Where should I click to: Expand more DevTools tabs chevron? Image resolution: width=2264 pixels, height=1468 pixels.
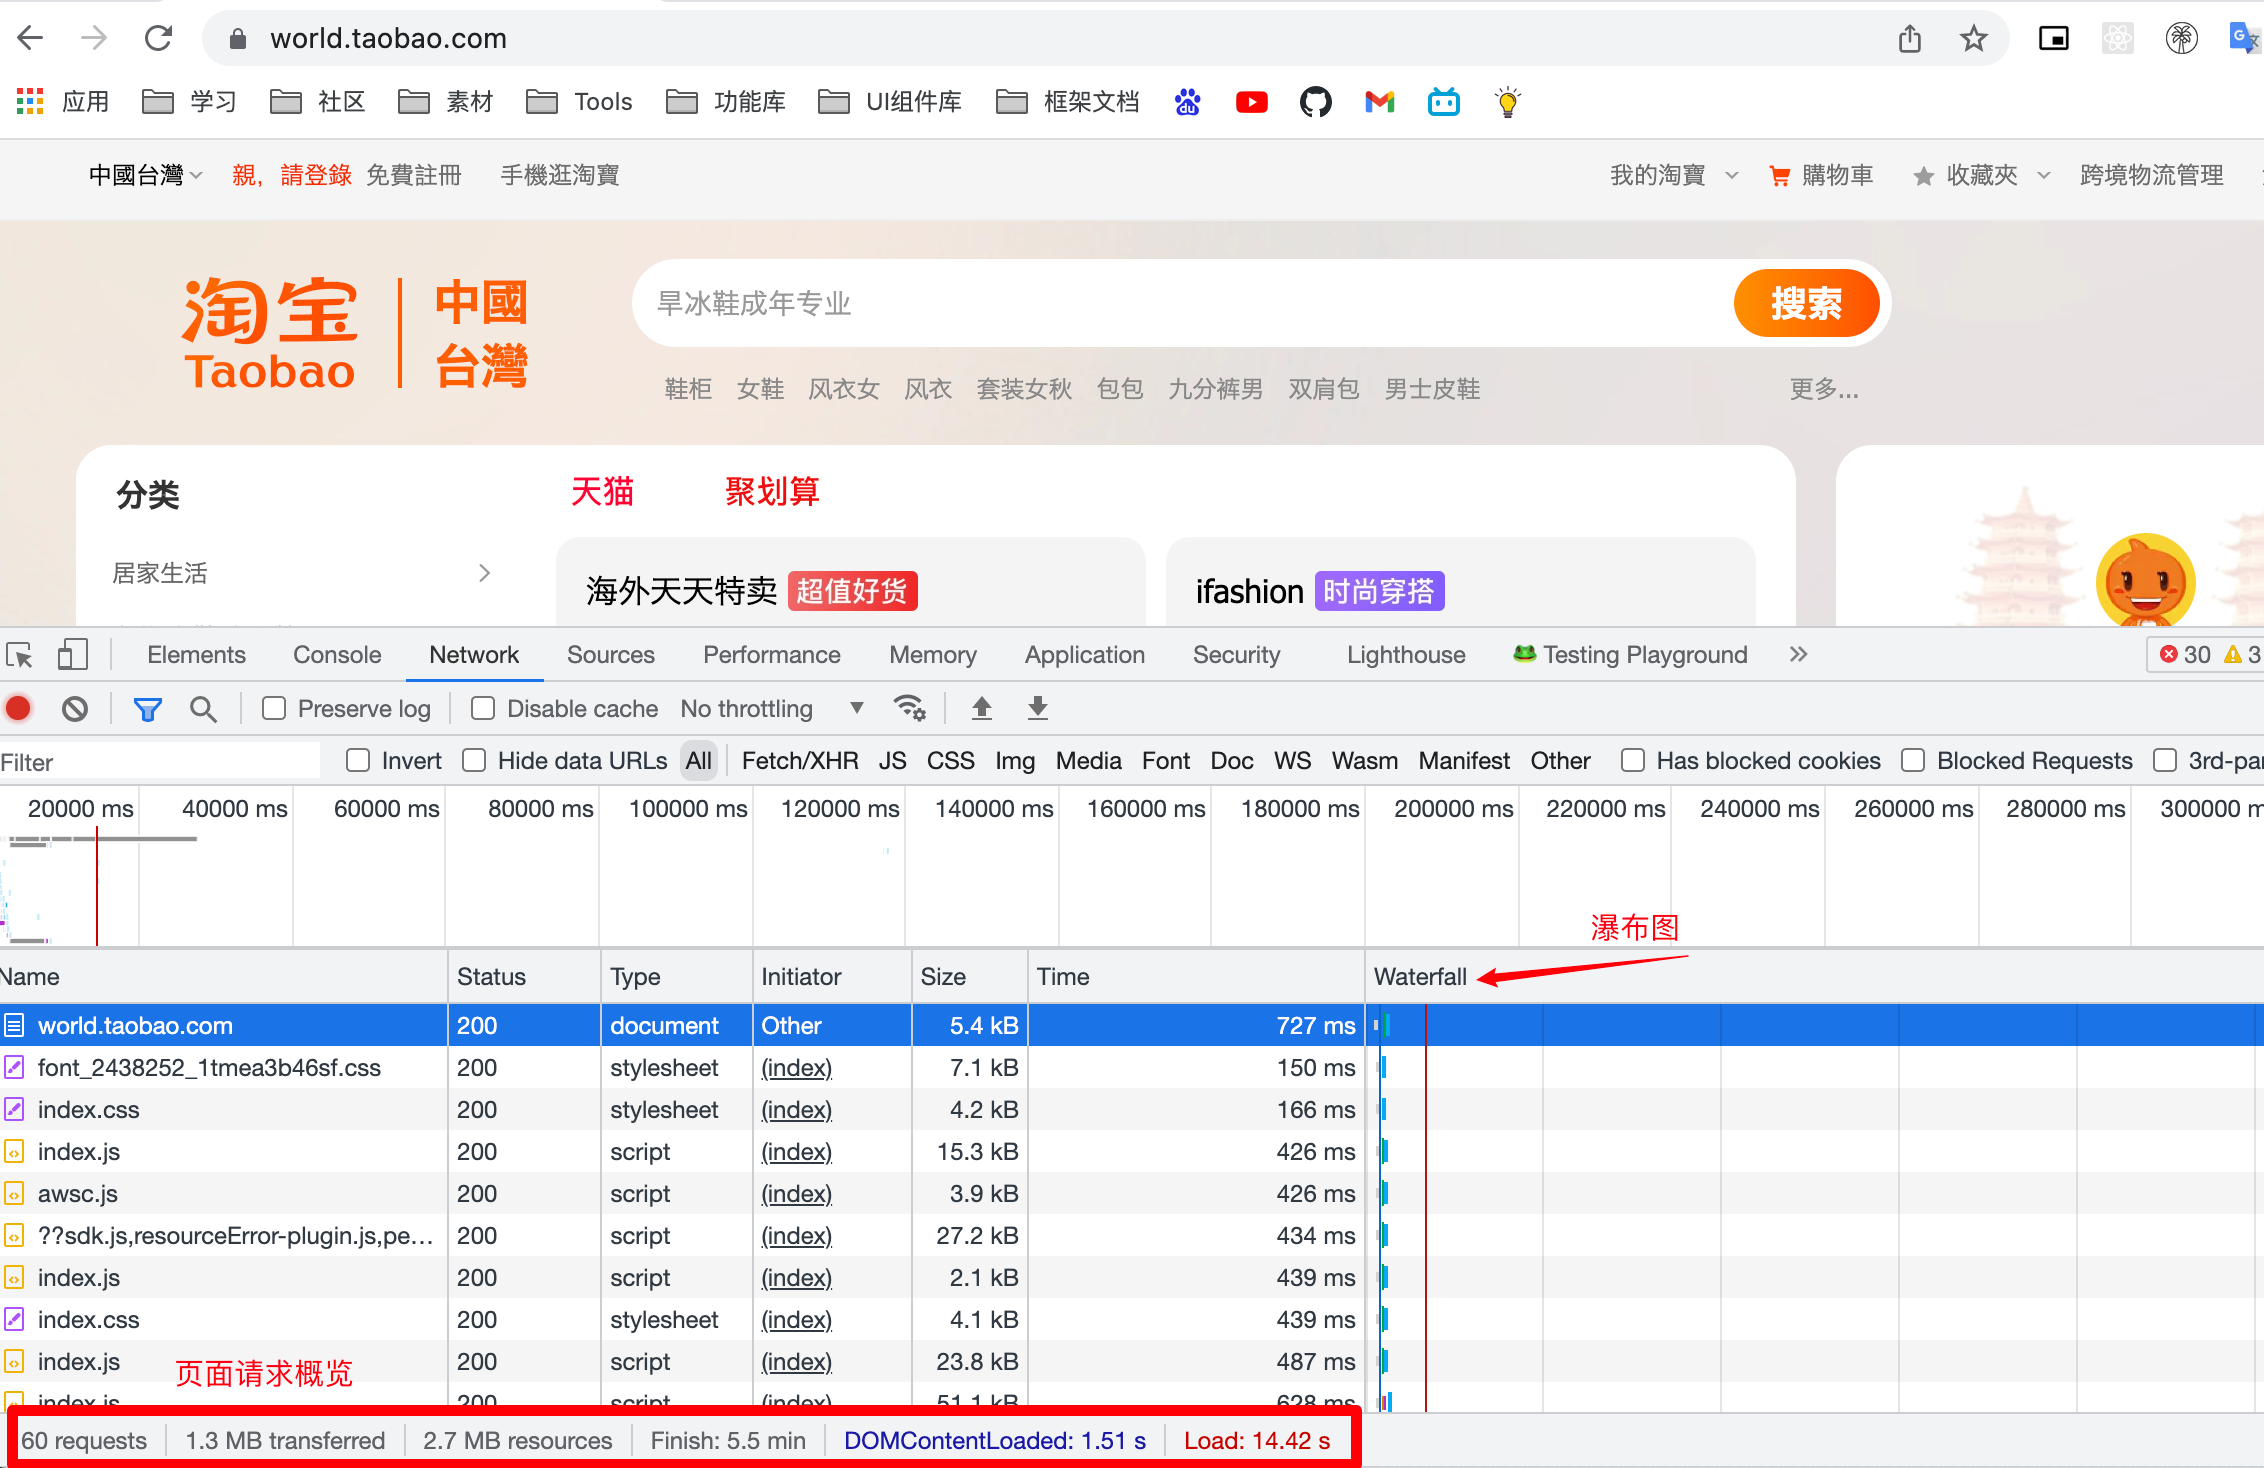[x=1798, y=655]
